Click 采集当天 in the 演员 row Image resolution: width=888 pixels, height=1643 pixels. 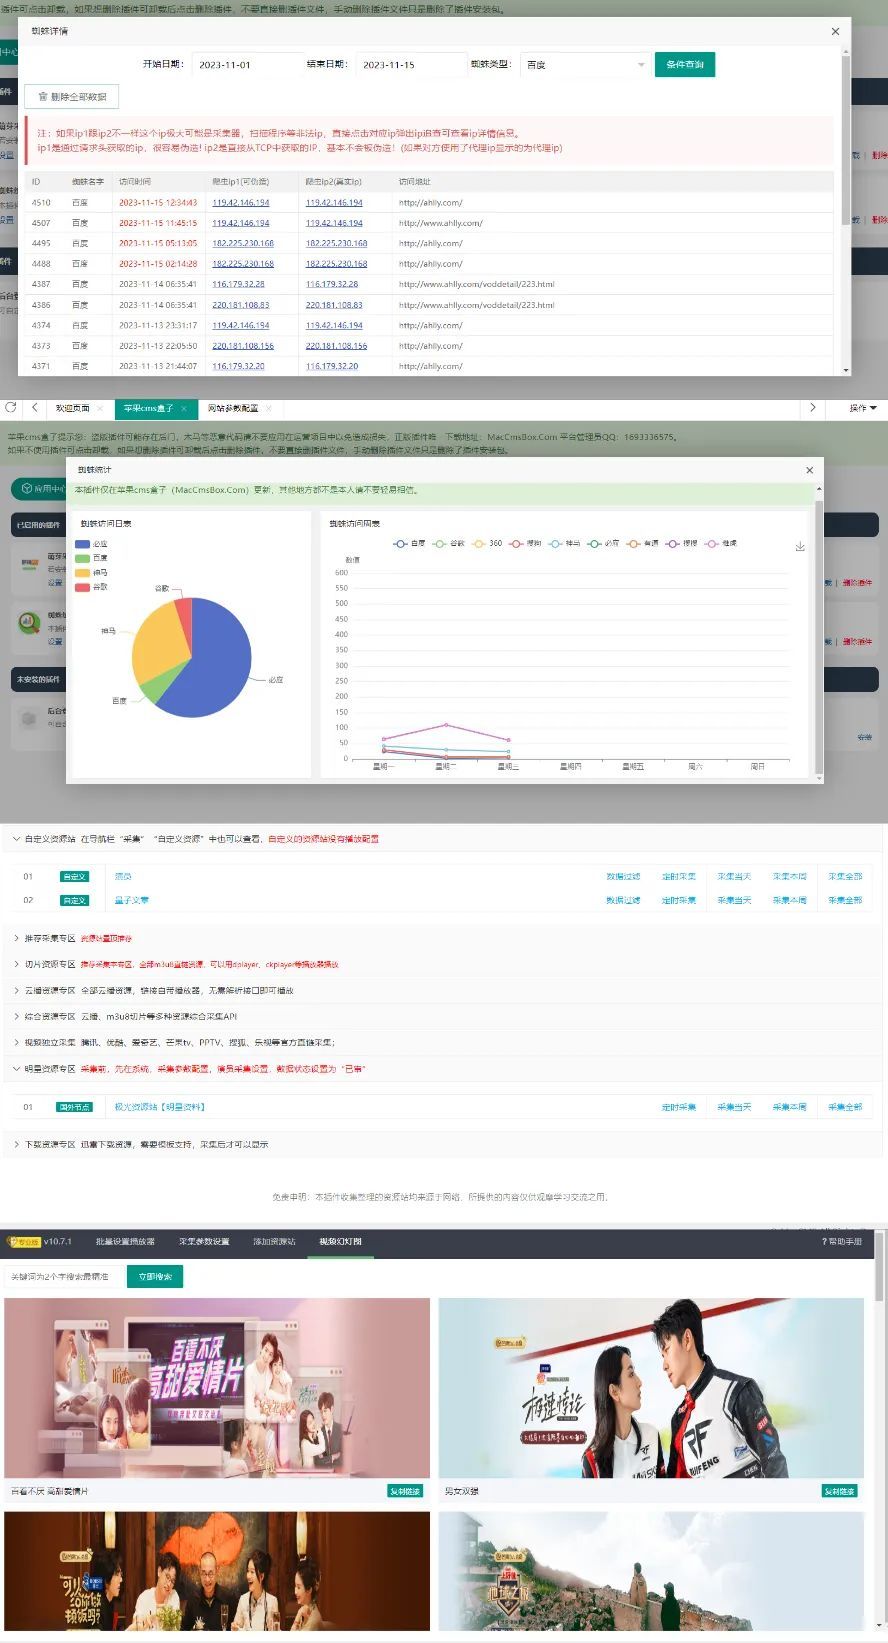coord(734,876)
